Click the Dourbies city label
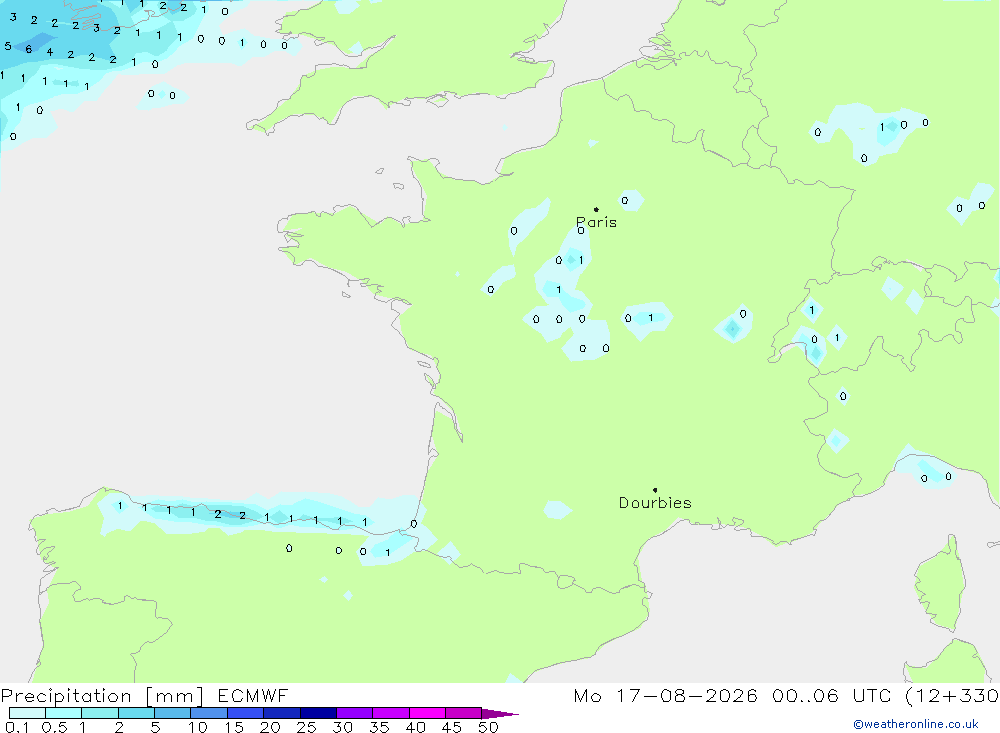Image resolution: width=1000 pixels, height=733 pixels. 655,503
